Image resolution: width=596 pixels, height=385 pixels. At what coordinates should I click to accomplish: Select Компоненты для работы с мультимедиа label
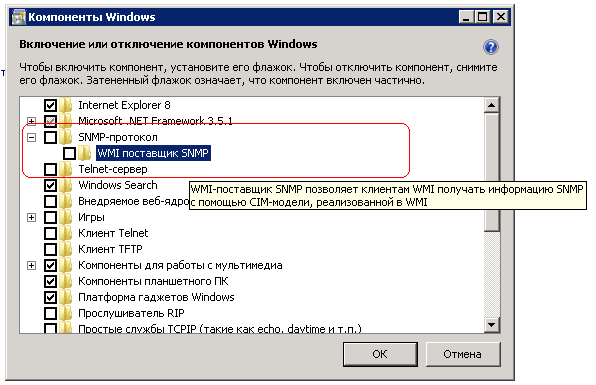[x=180, y=265]
